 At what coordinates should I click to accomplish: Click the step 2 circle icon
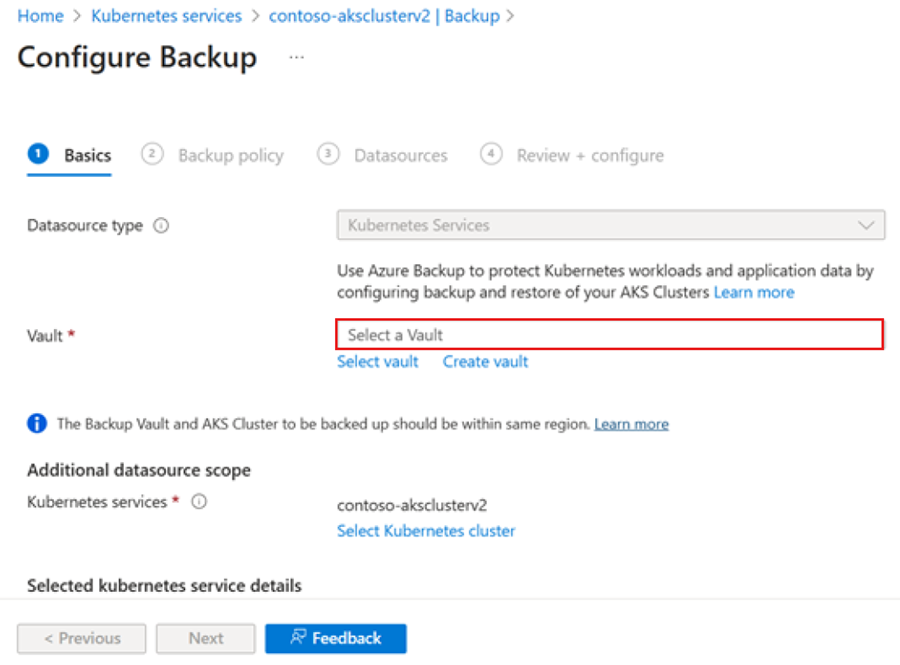tap(152, 154)
